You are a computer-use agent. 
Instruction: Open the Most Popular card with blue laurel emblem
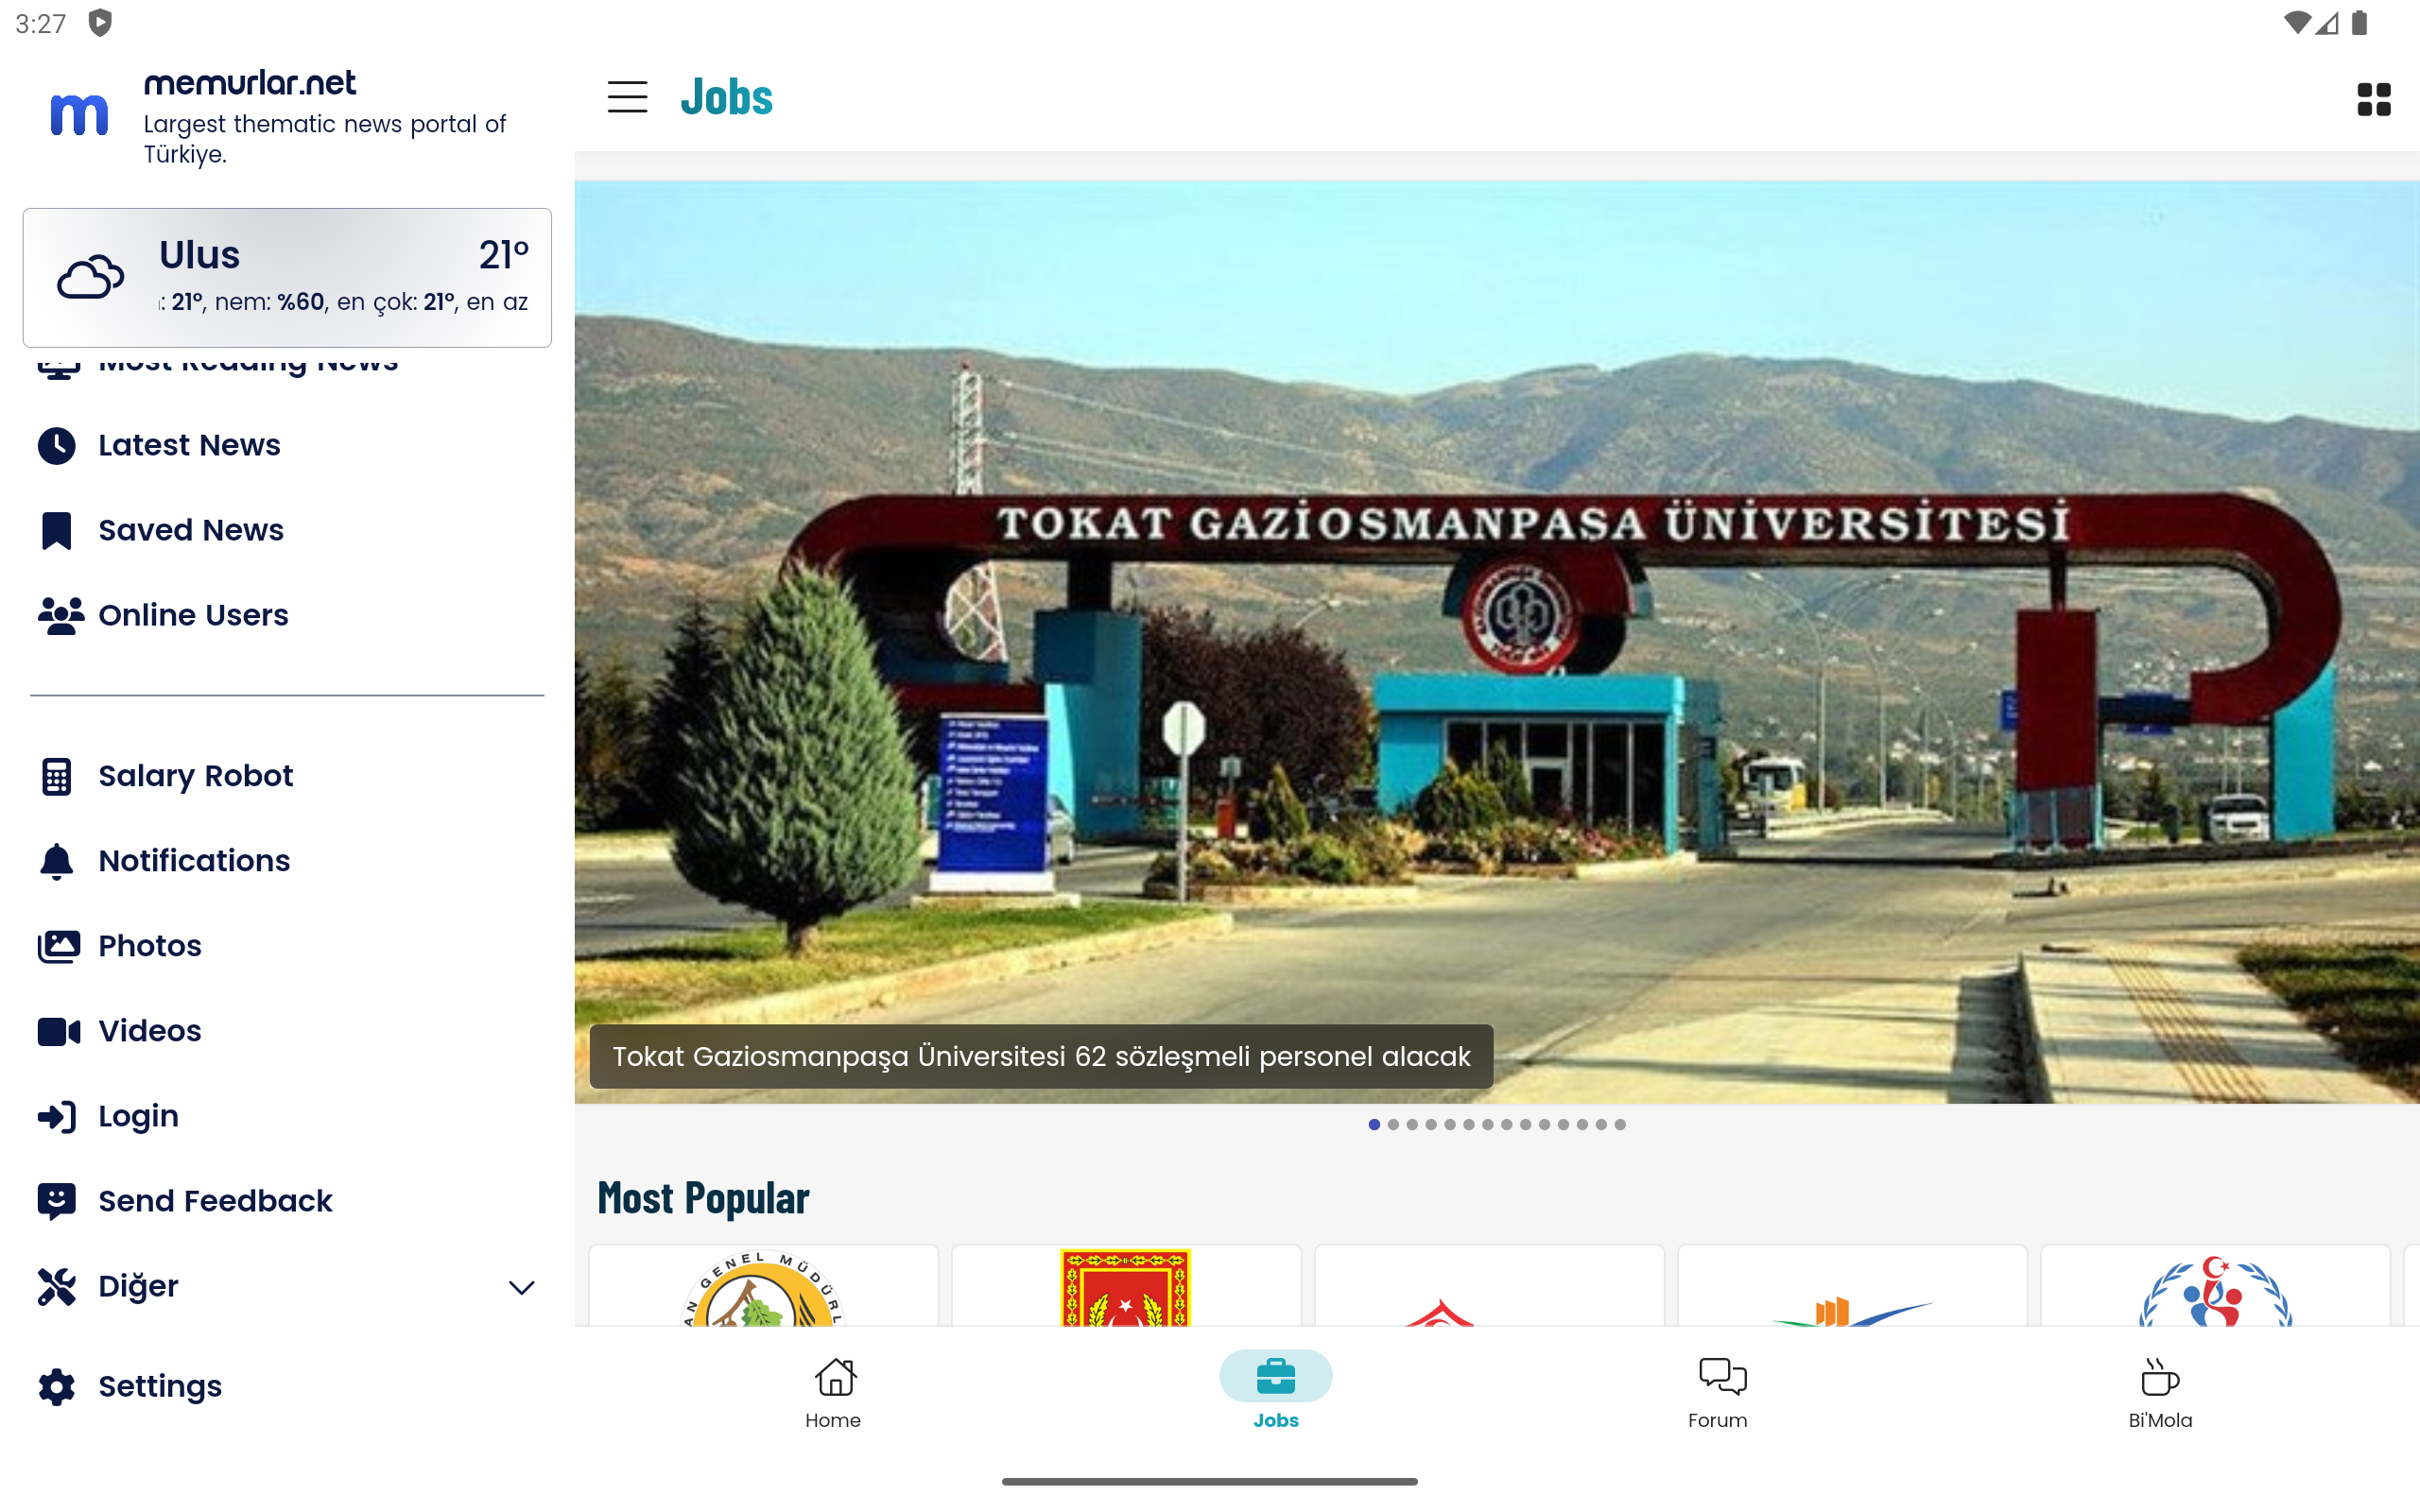(2215, 1287)
